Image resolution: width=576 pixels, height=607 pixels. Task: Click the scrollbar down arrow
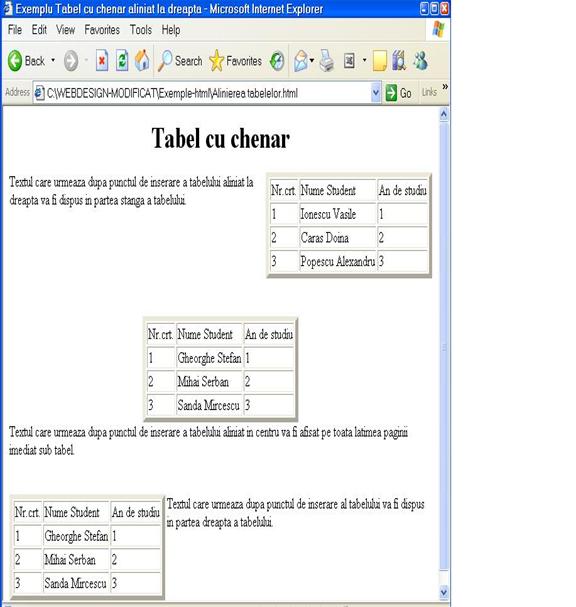[444, 592]
